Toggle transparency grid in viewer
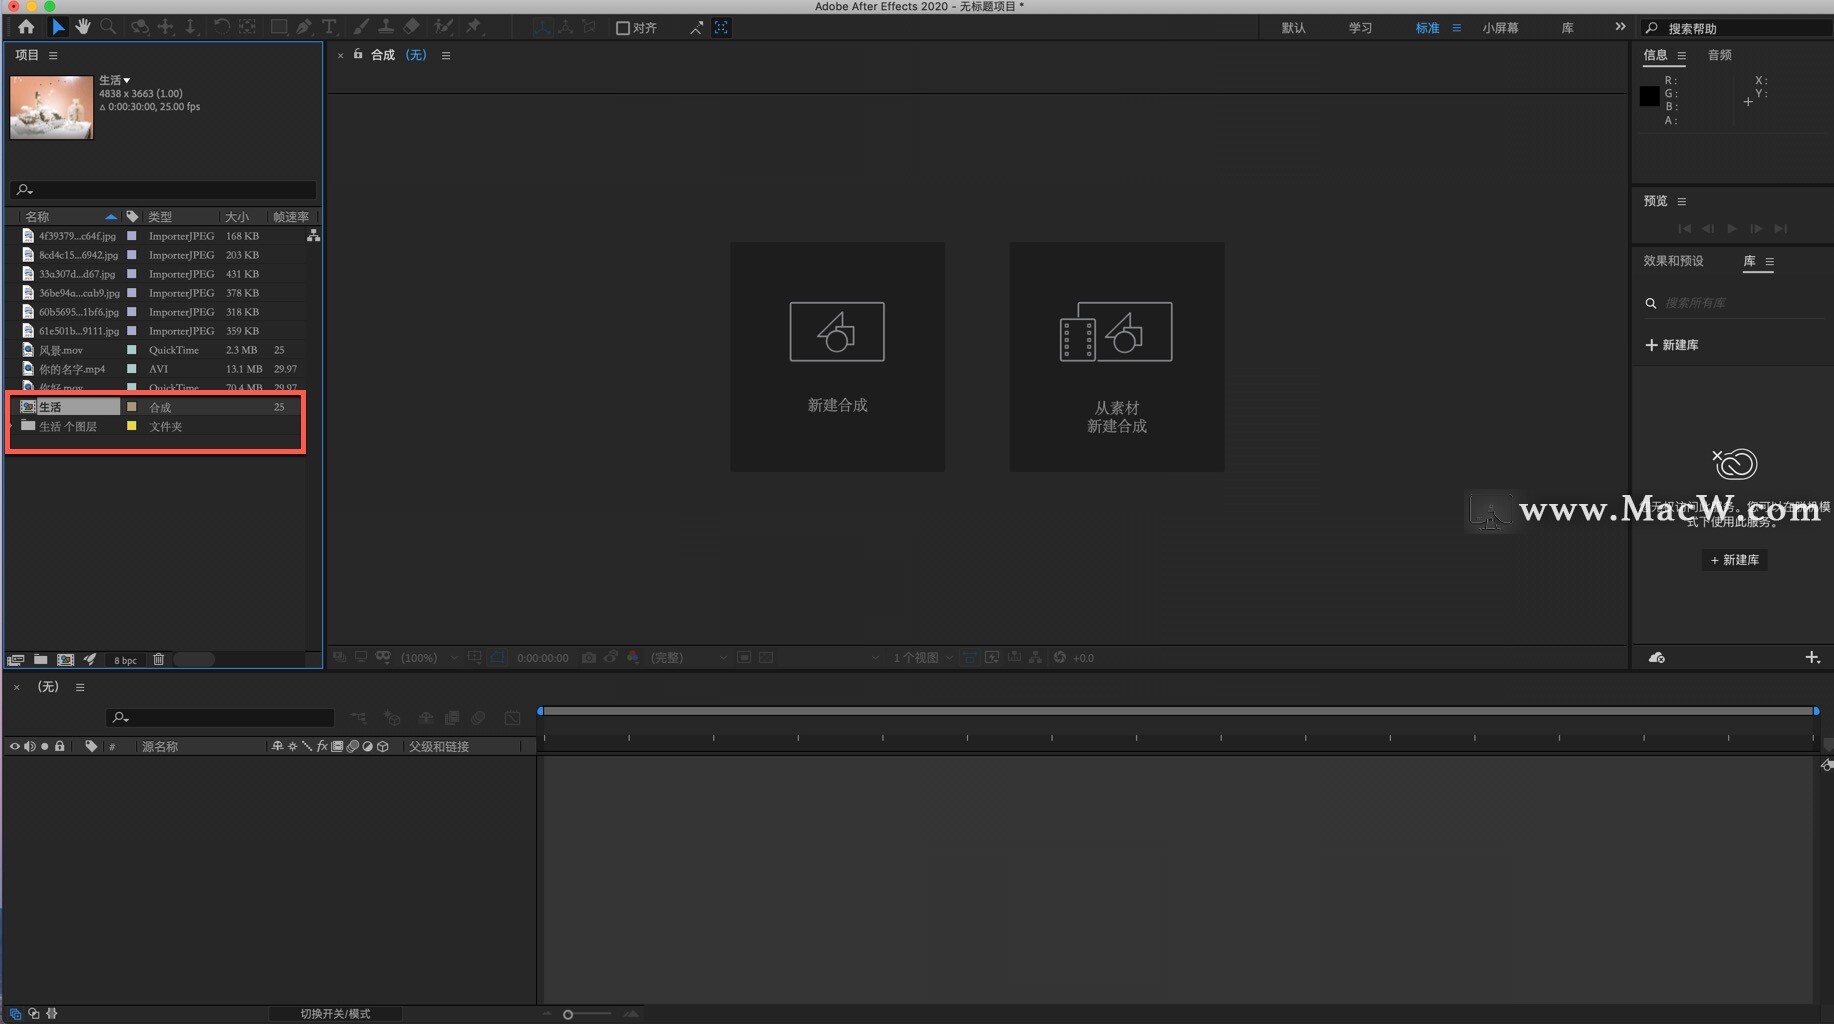Viewport: 1834px width, 1024px height. [766, 658]
